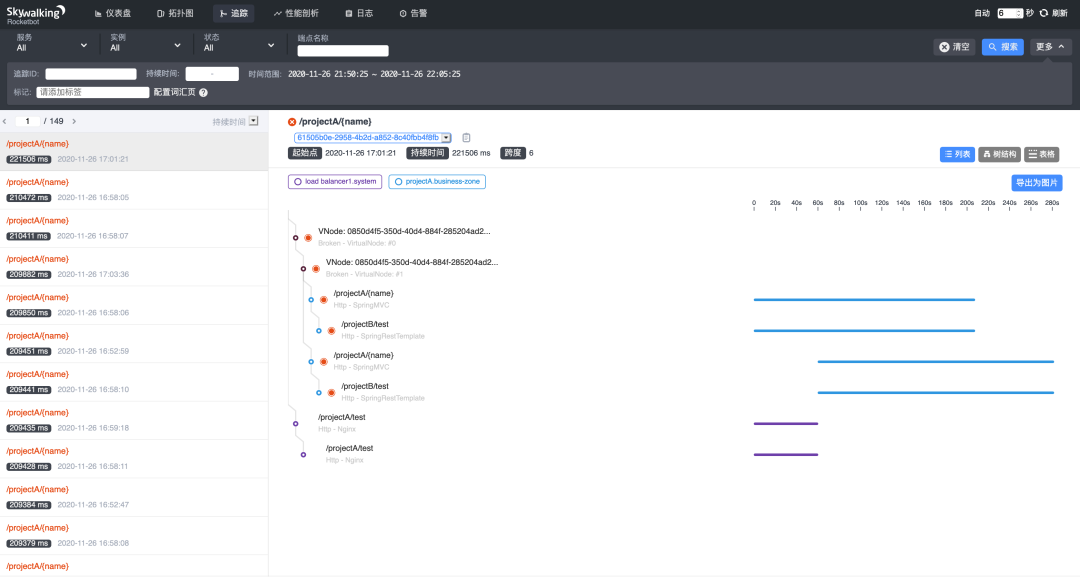1080x579 pixels.
Task: Go to previous page of trace list
Action: click(x=5, y=121)
